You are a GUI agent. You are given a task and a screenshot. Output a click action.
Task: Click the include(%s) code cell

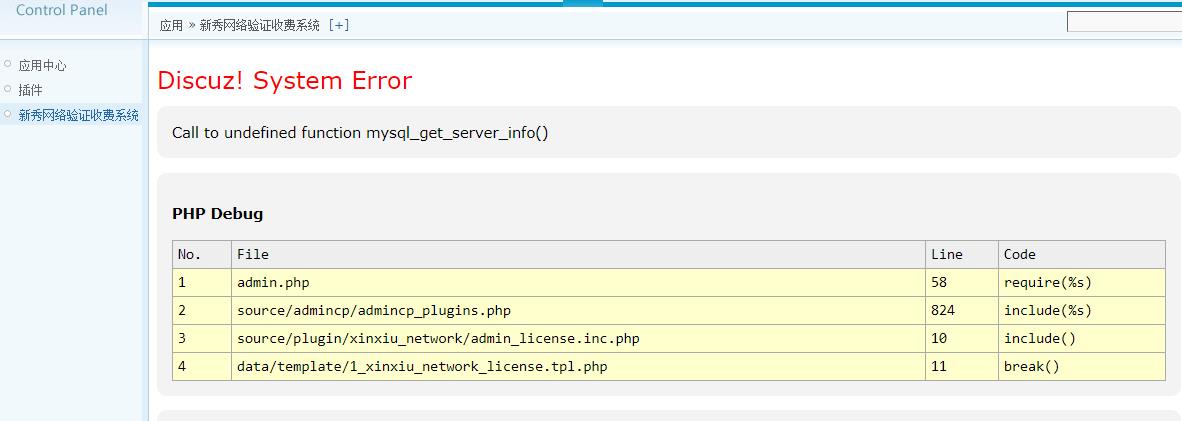coord(1082,311)
